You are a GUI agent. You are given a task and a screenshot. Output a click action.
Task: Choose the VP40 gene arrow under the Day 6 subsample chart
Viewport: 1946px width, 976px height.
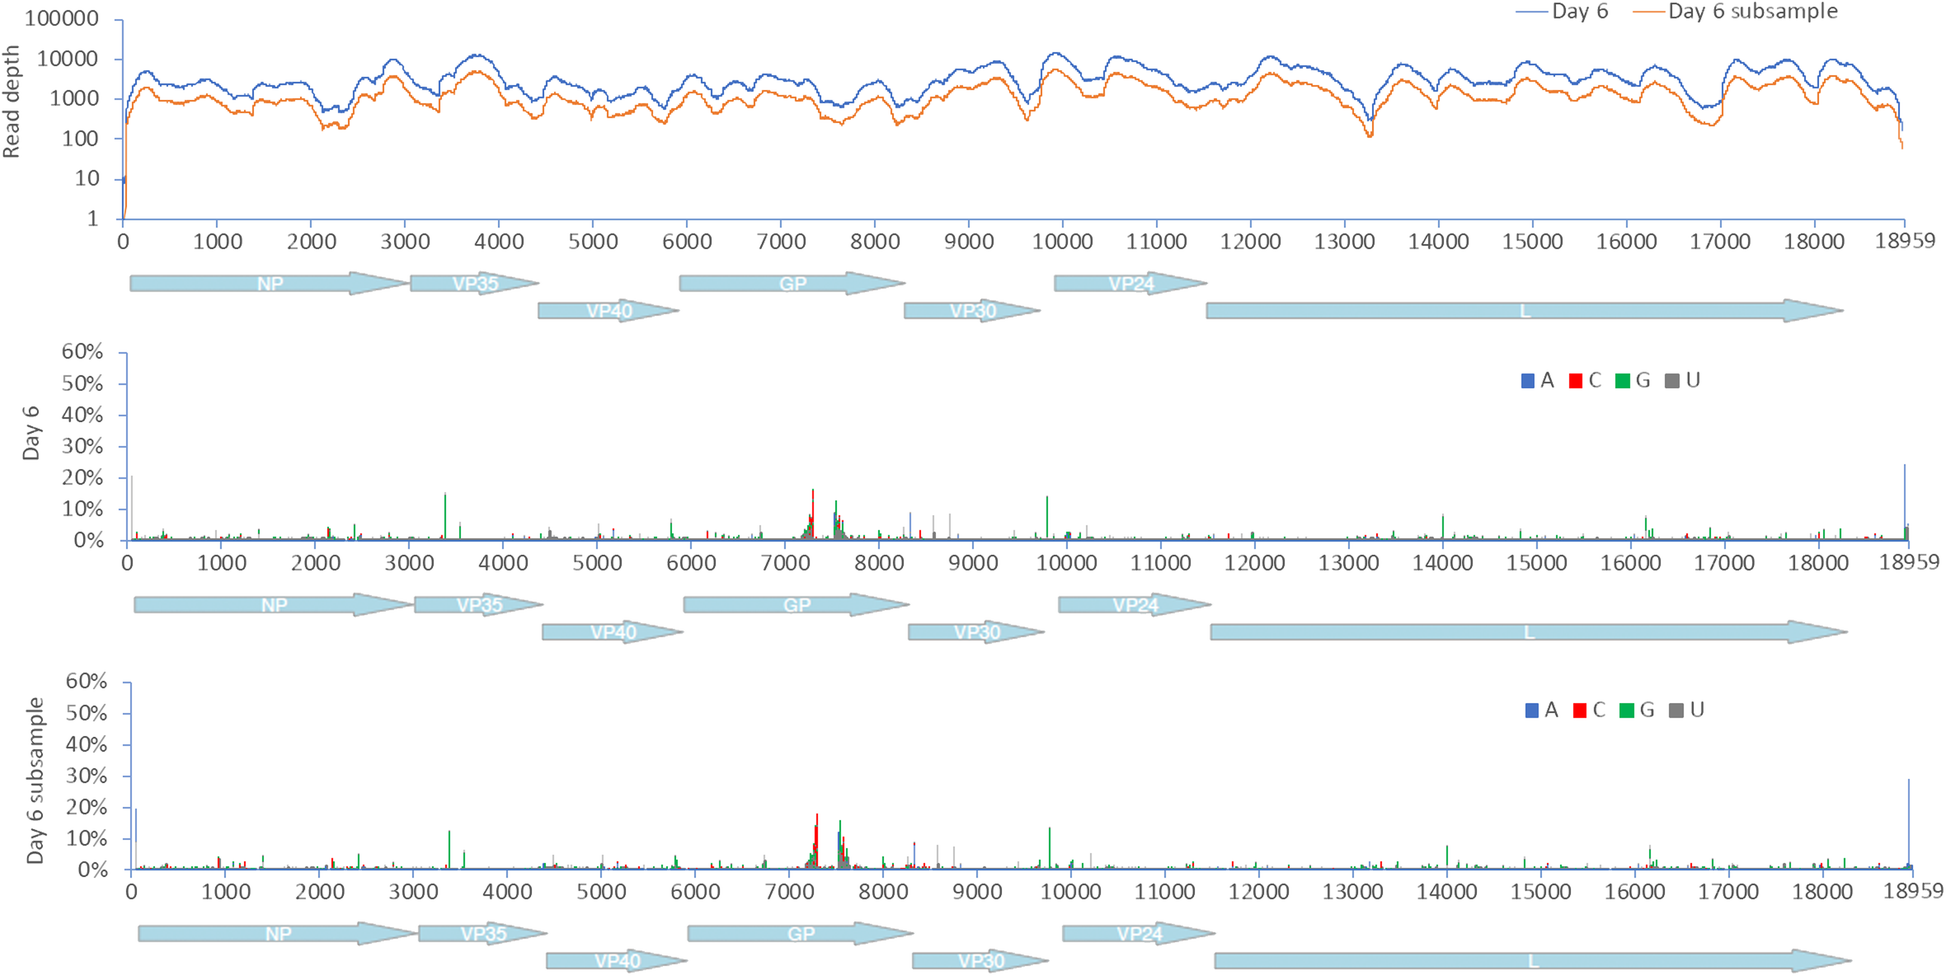(617, 961)
